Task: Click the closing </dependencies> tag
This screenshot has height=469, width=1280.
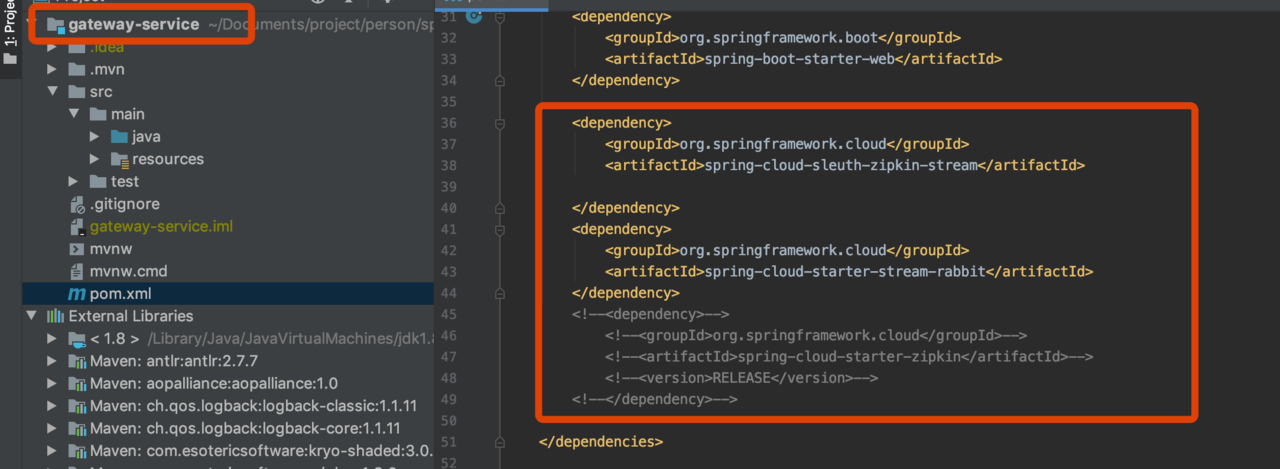Action: 600,441
